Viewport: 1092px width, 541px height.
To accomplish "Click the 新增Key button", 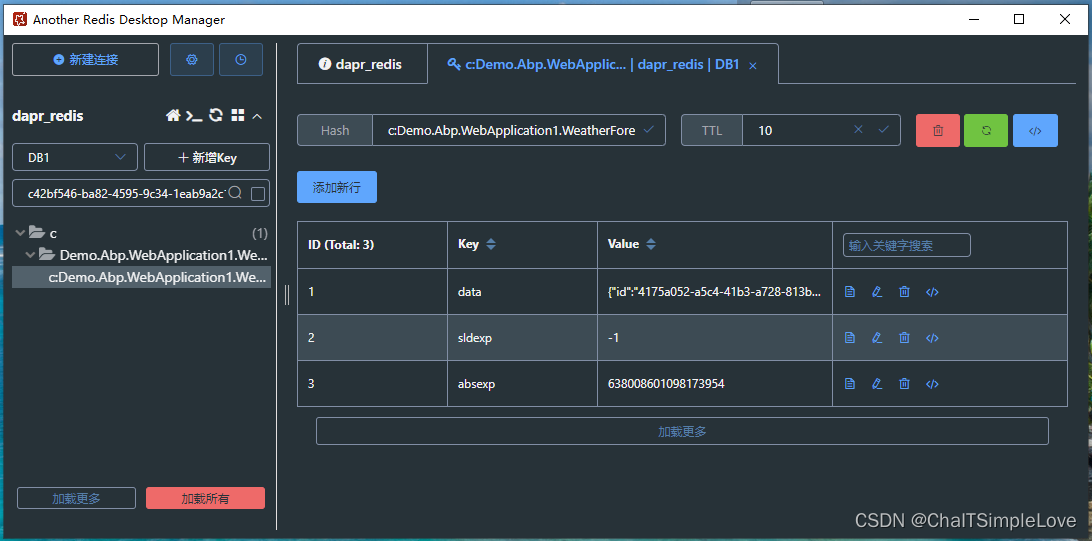I will click(x=207, y=157).
